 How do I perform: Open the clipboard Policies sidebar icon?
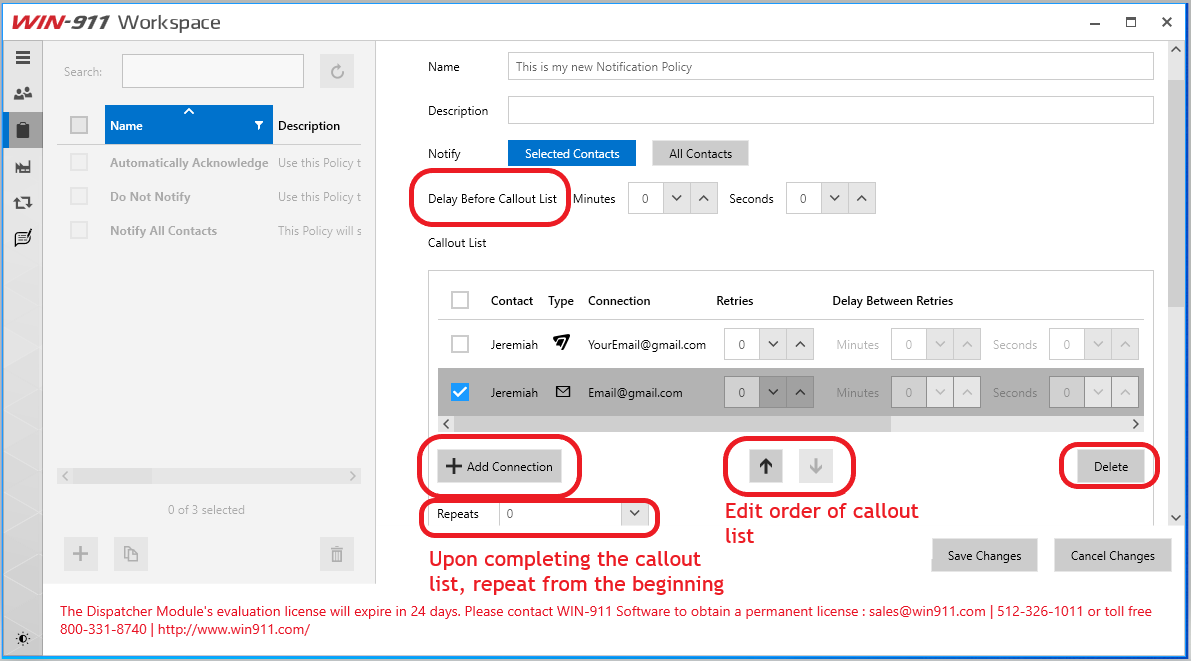pyautogui.click(x=23, y=130)
